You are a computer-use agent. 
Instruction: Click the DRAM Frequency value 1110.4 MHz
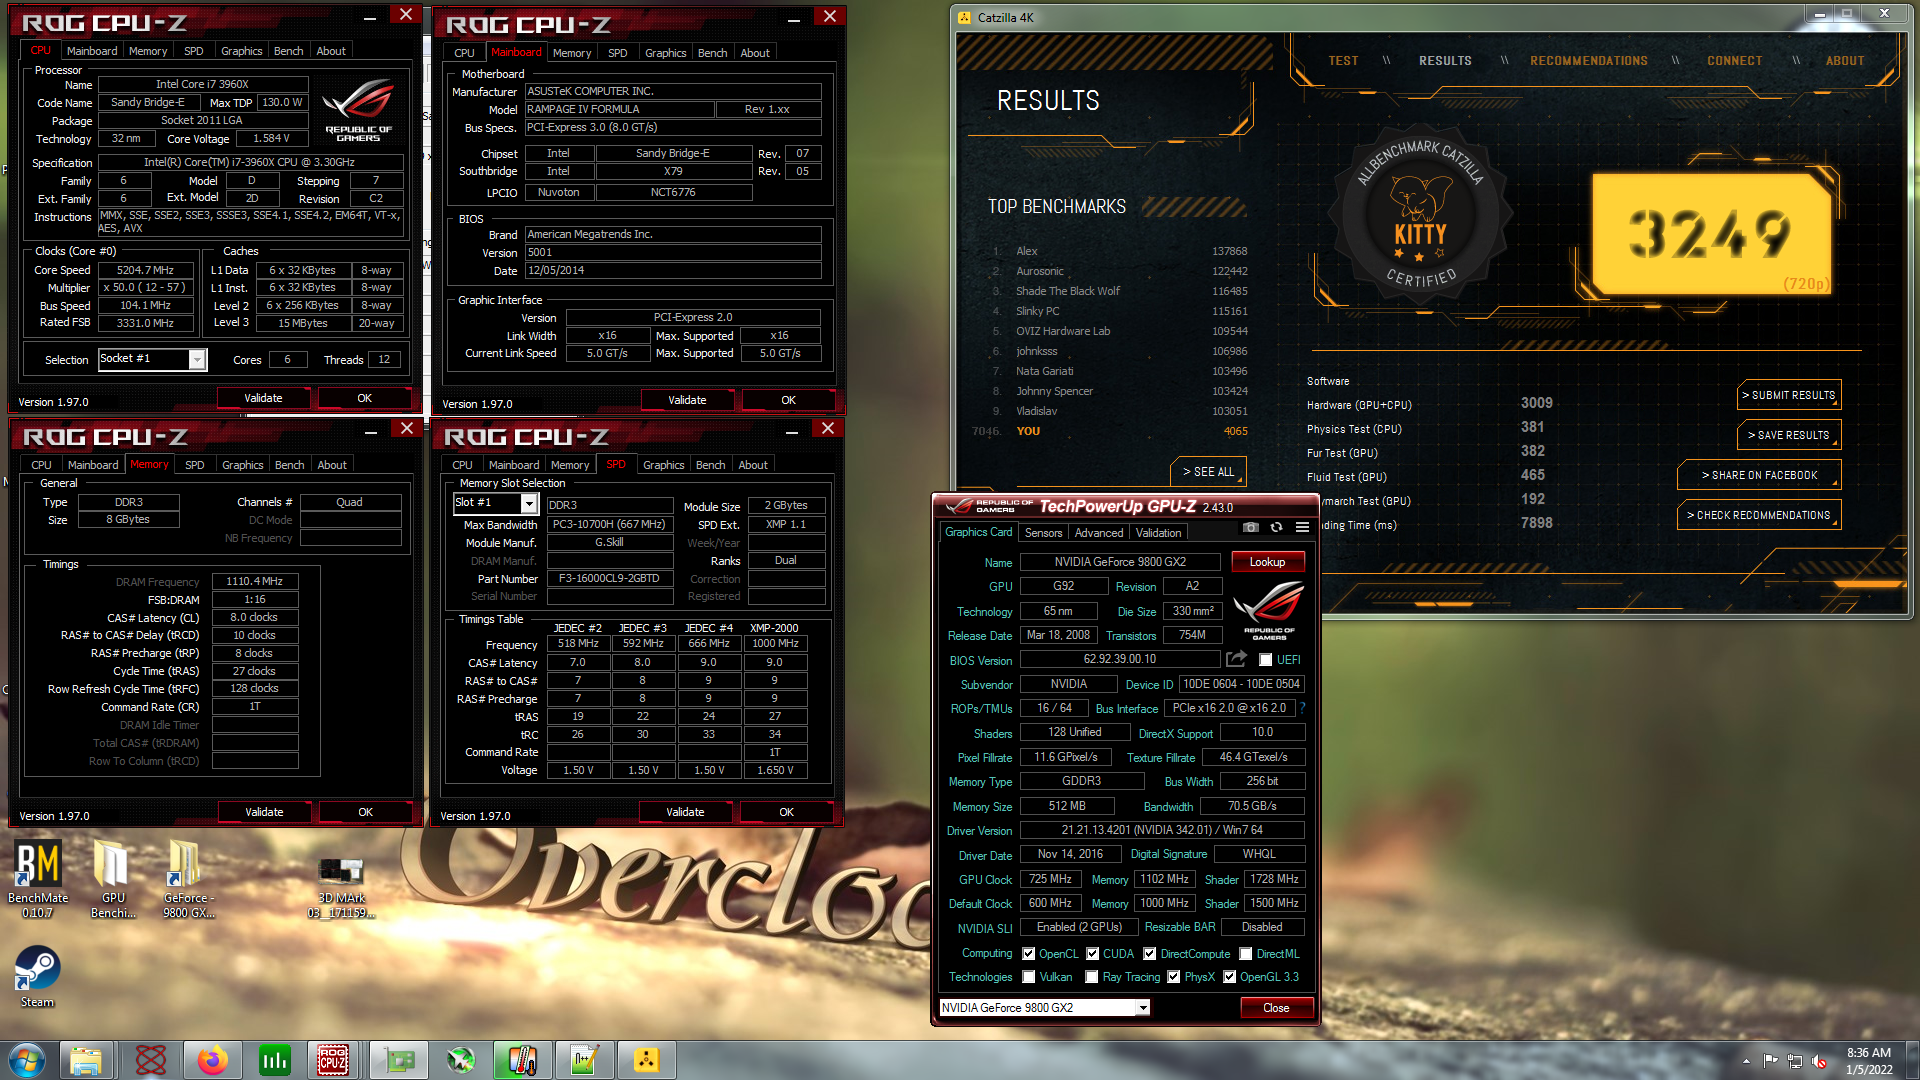coord(255,581)
